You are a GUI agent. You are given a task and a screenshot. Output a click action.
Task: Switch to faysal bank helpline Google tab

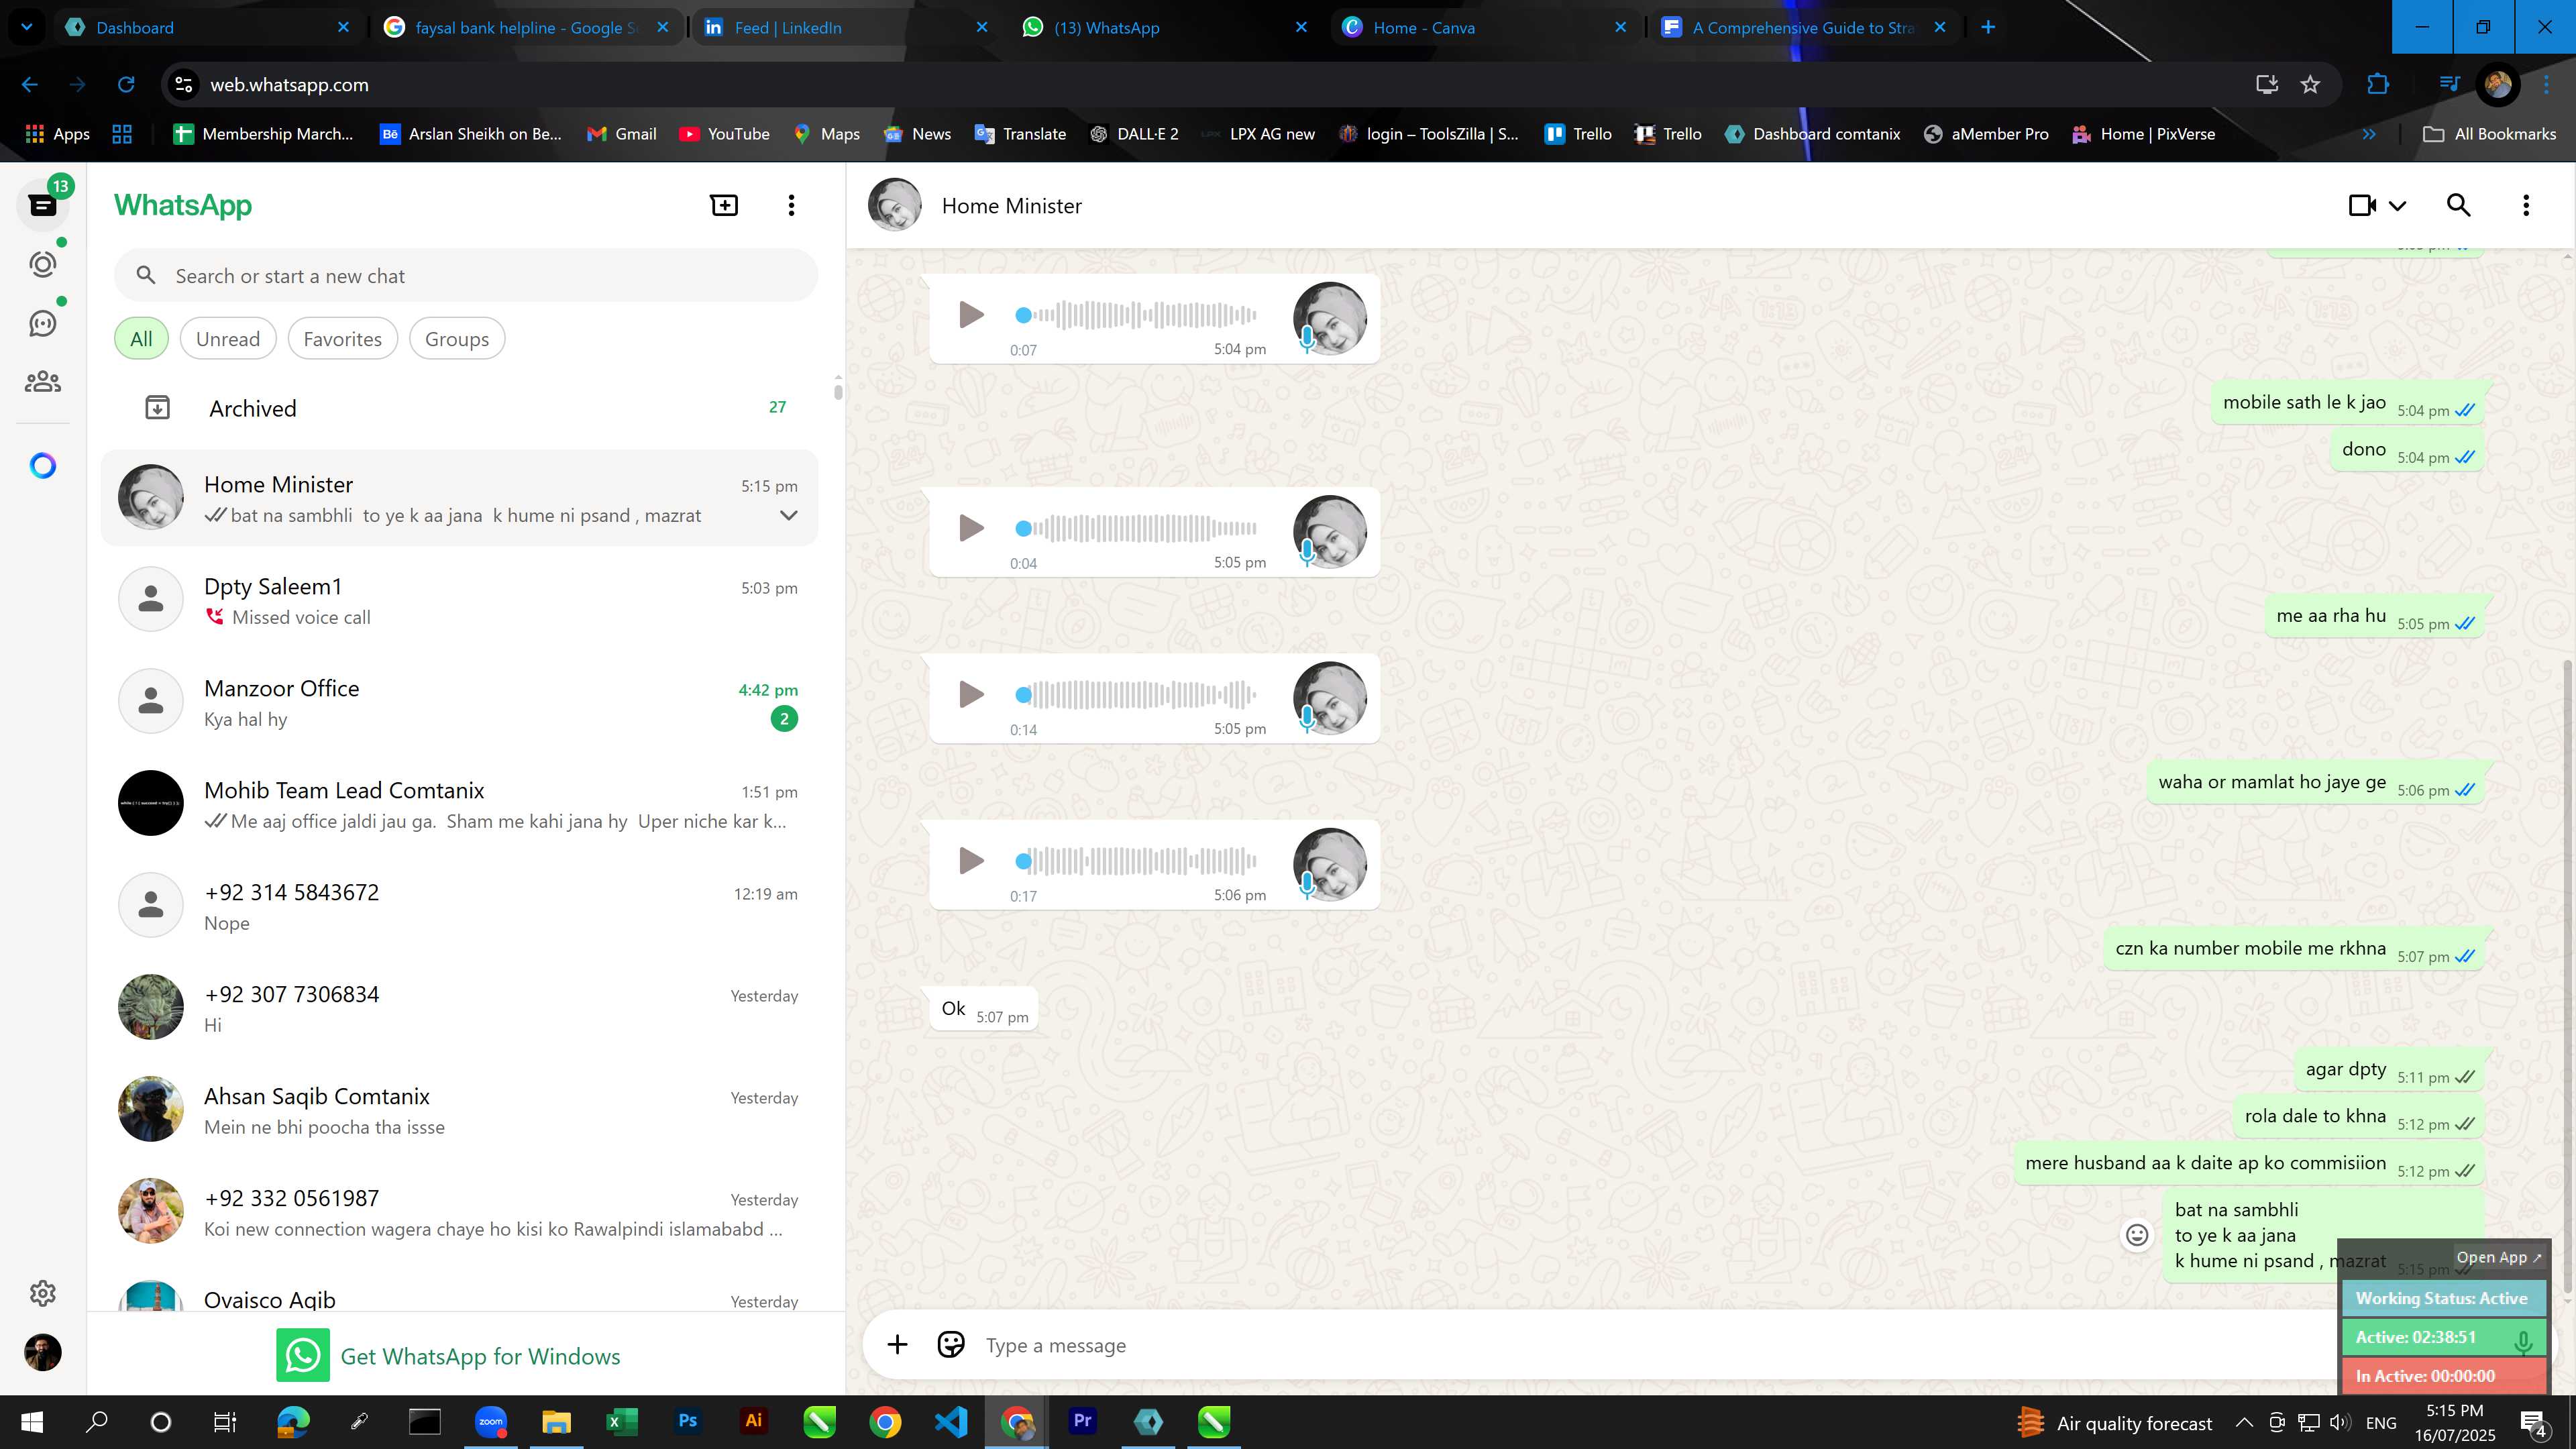tap(527, 27)
